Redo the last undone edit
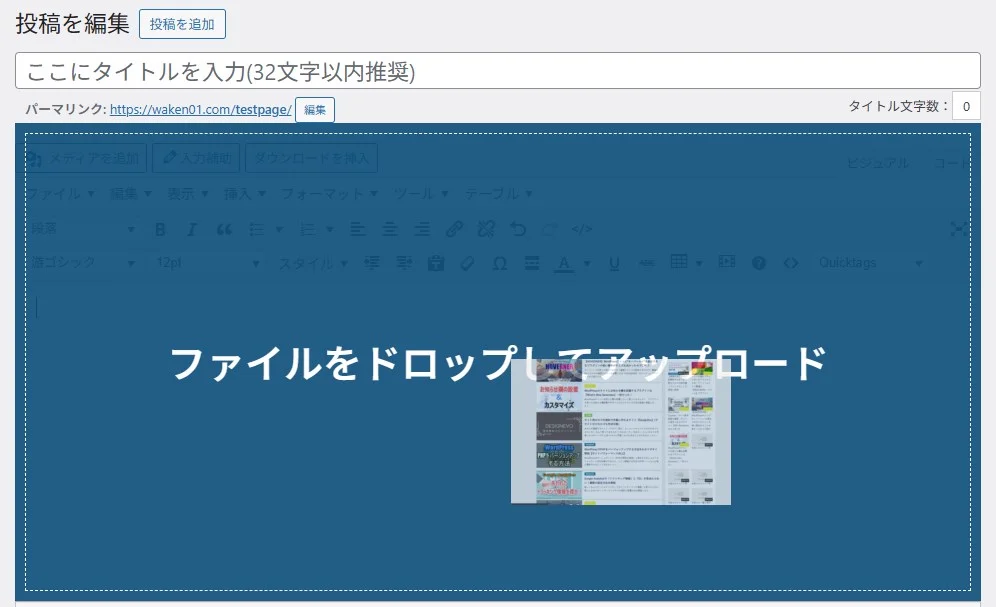Image resolution: width=996 pixels, height=607 pixels. click(x=550, y=229)
